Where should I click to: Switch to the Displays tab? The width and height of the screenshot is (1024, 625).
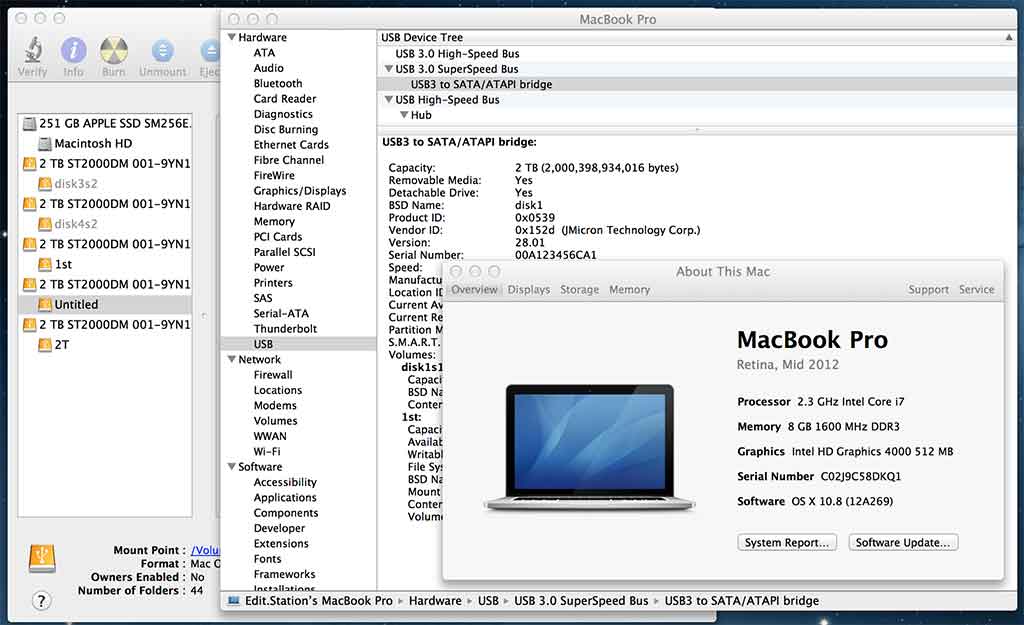coord(528,289)
